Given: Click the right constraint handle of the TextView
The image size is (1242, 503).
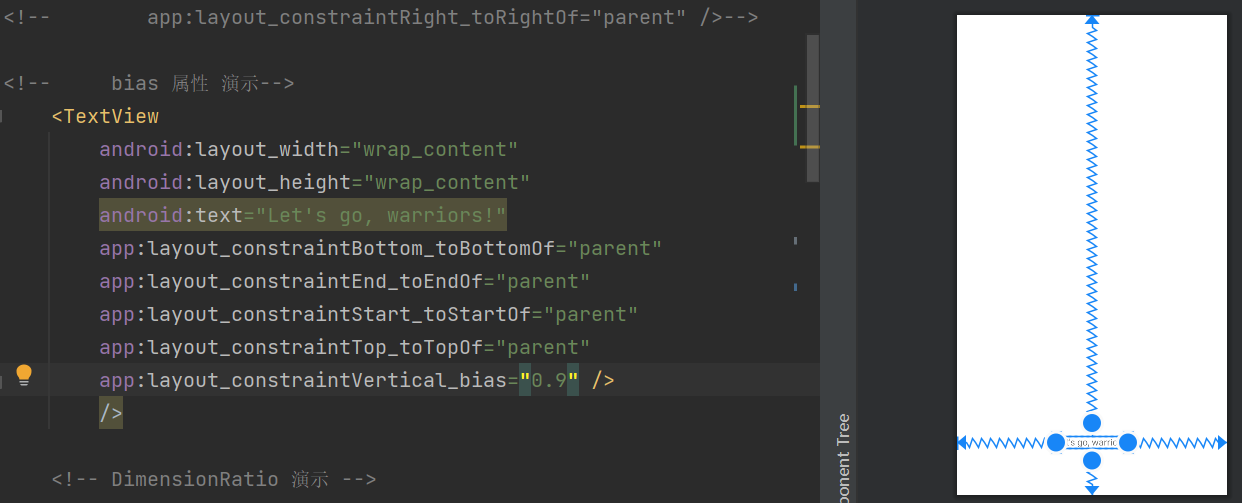Looking at the screenshot, I should pyautogui.click(x=1128, y=442).
